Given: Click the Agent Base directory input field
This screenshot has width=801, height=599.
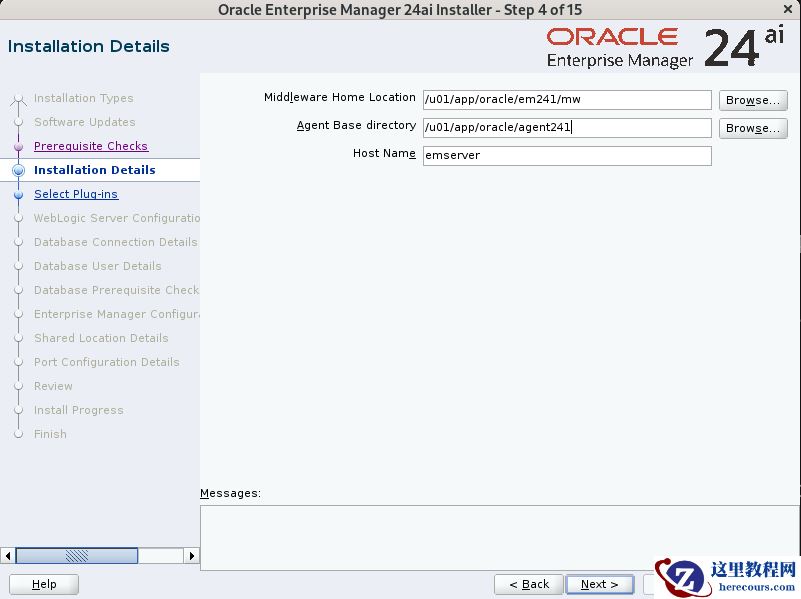Looking at the screenshot, I should (567, 128).
